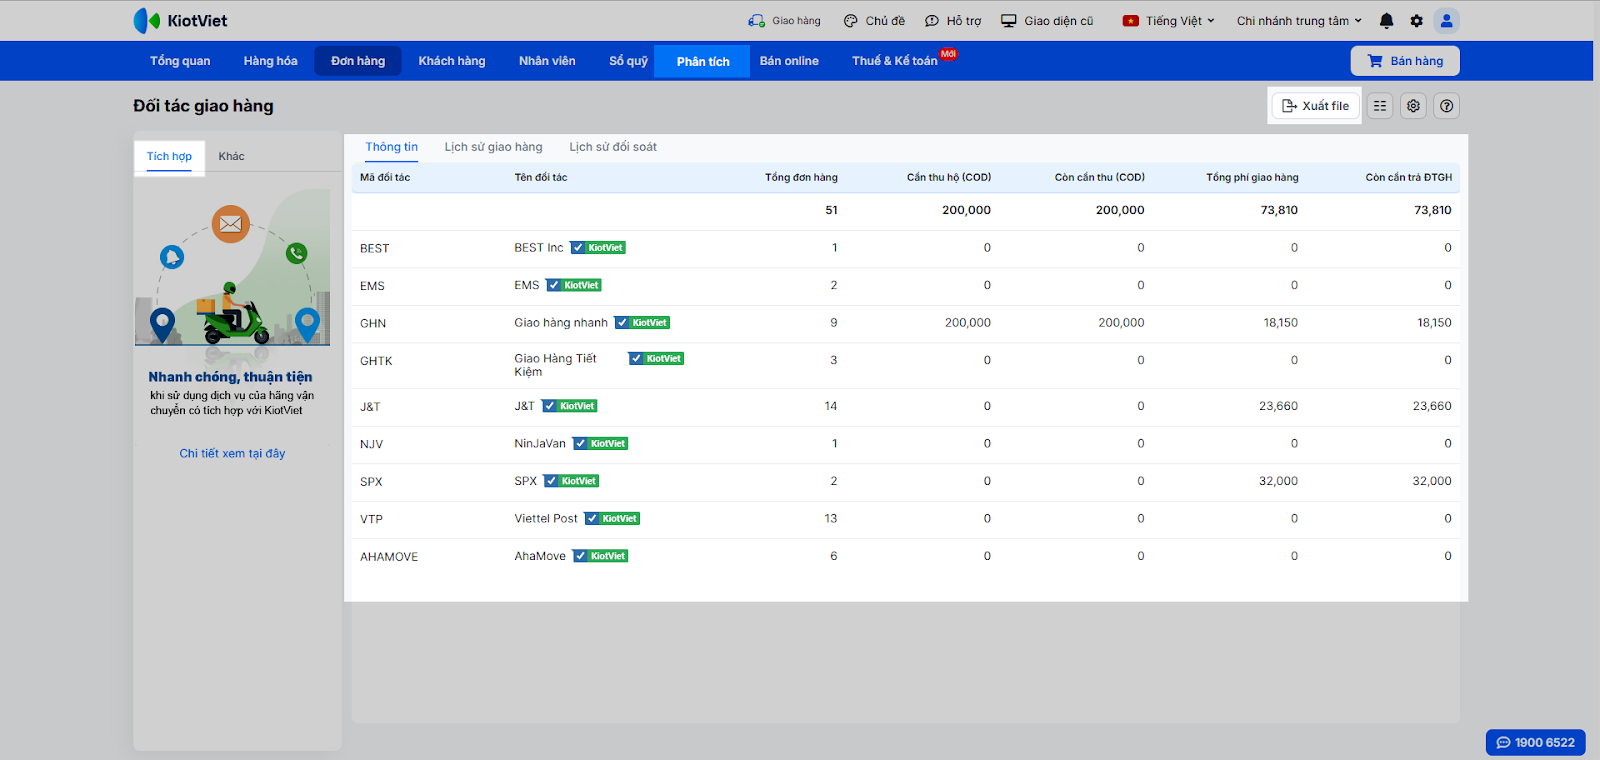Select the Giao hàng nhanh partner row
This screenshot has width=1600, height=760.
pyautogui.click(x=561, y=323)
